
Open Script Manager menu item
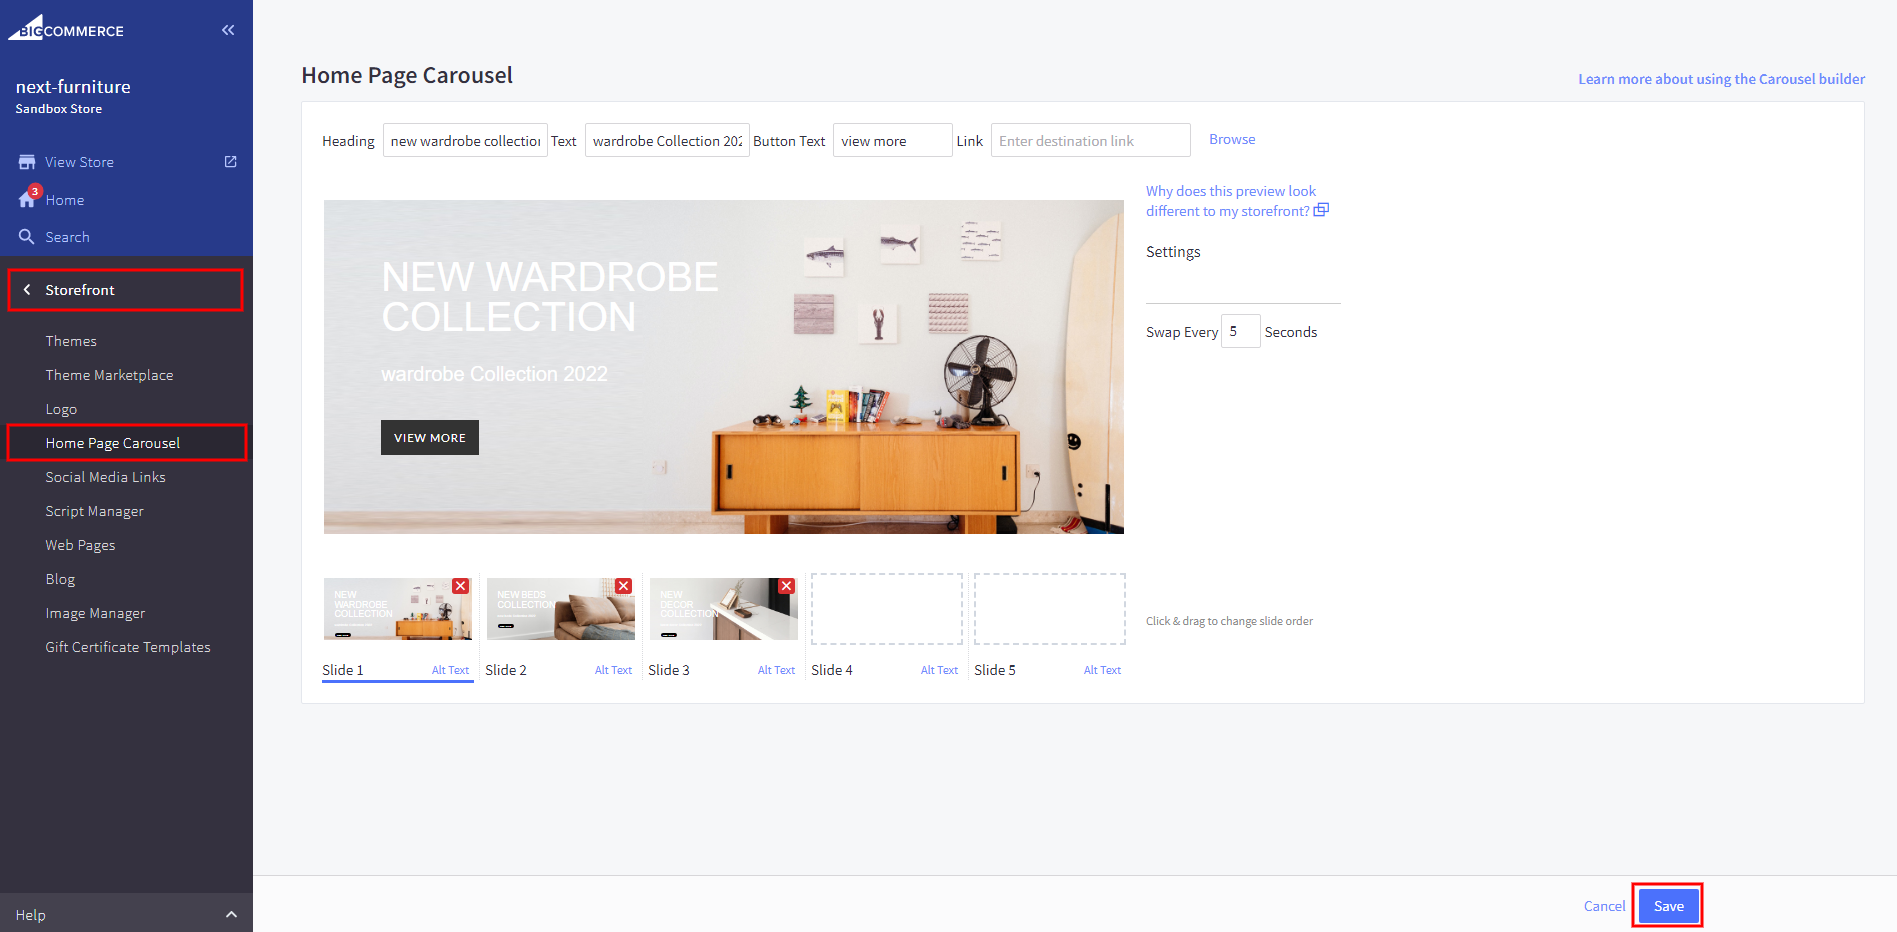(94, 511)
